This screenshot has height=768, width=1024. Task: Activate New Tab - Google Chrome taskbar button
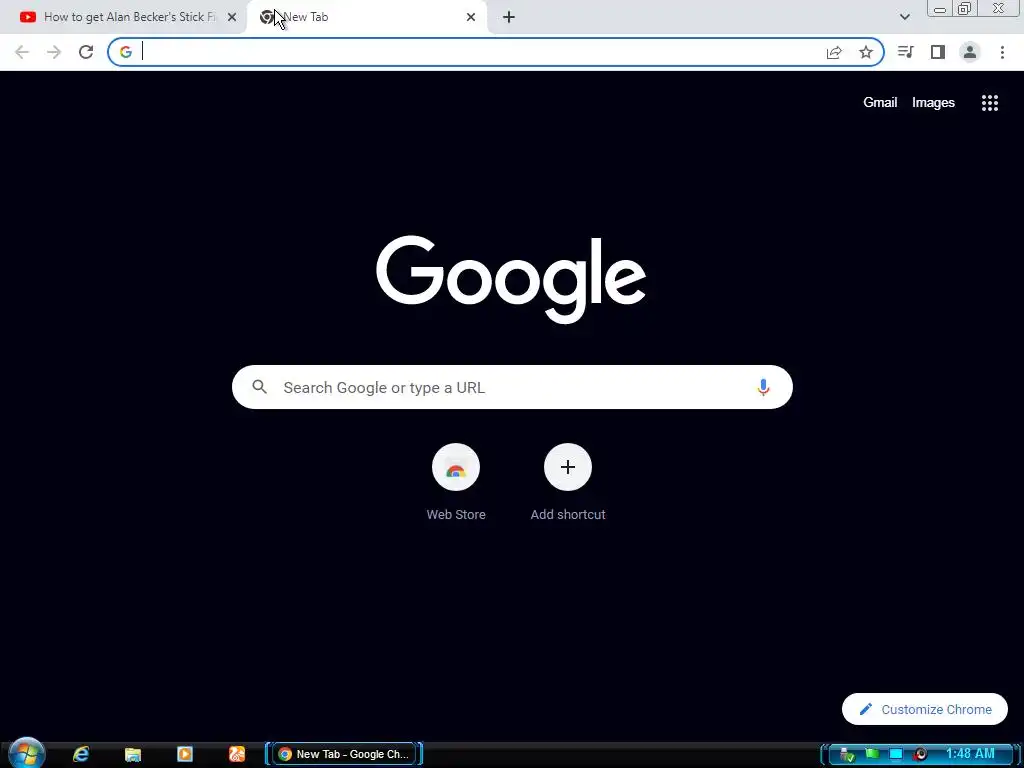coord(344,754)
